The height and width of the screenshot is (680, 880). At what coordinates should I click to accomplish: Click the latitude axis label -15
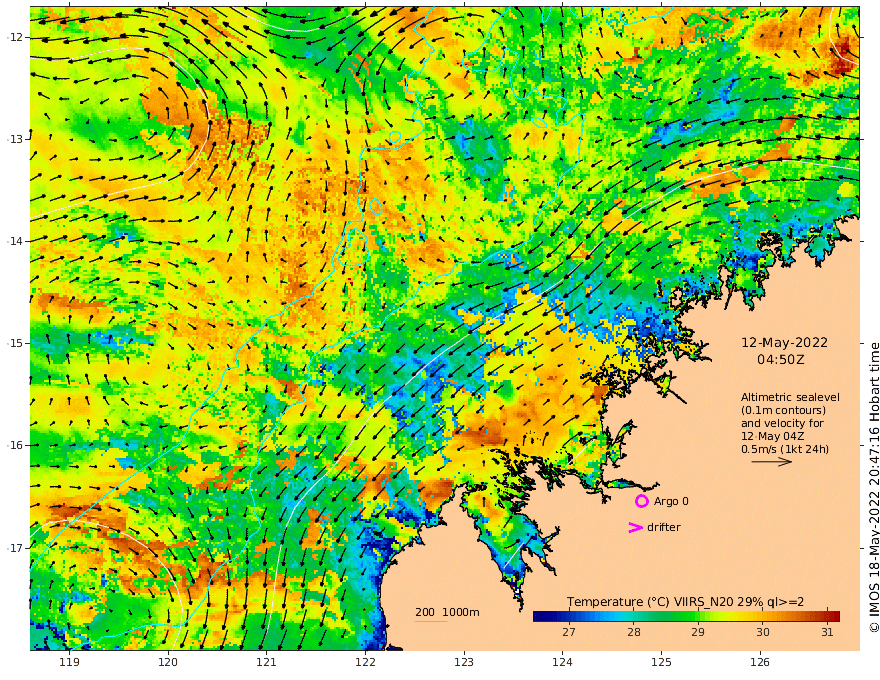(15, 343)
